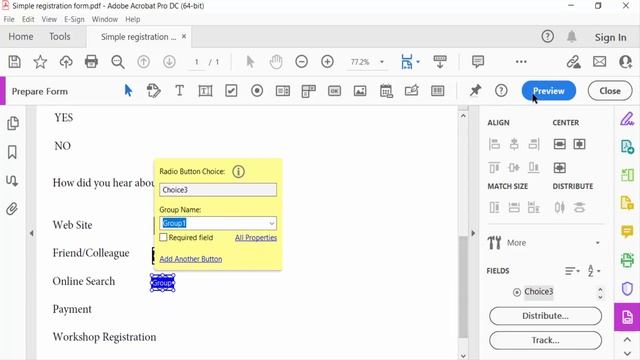
Task: Open the E-Sign menu
Action: (74, 19)
